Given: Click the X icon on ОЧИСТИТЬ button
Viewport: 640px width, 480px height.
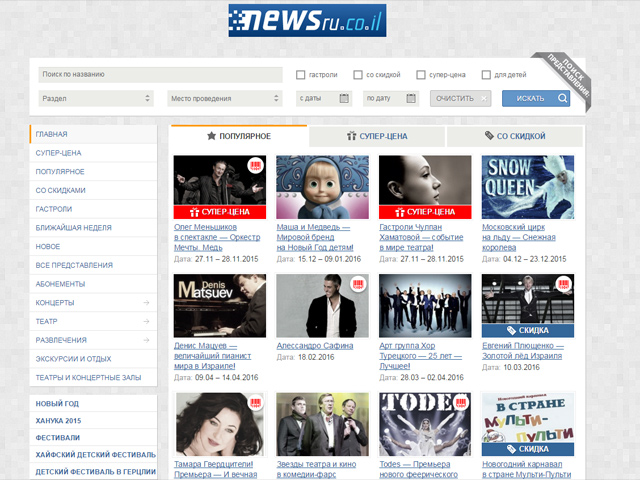Looking at the screenshot, I should 484,98.
